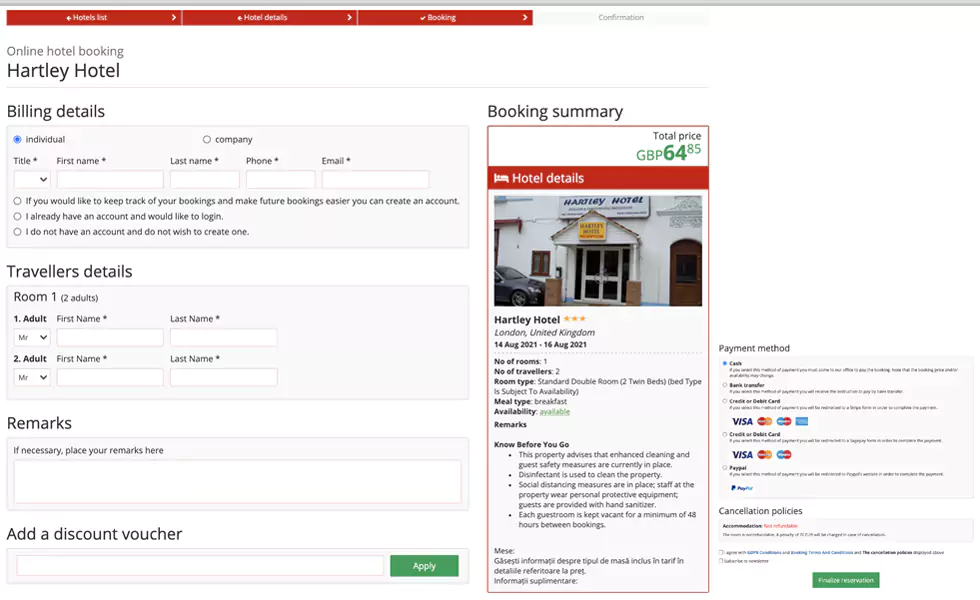Image resolution: width=980 pixels, height=600 pixels.
Task: Choose Bank transfer payment method
Action: pyautogui.click(x=724, y=384)
